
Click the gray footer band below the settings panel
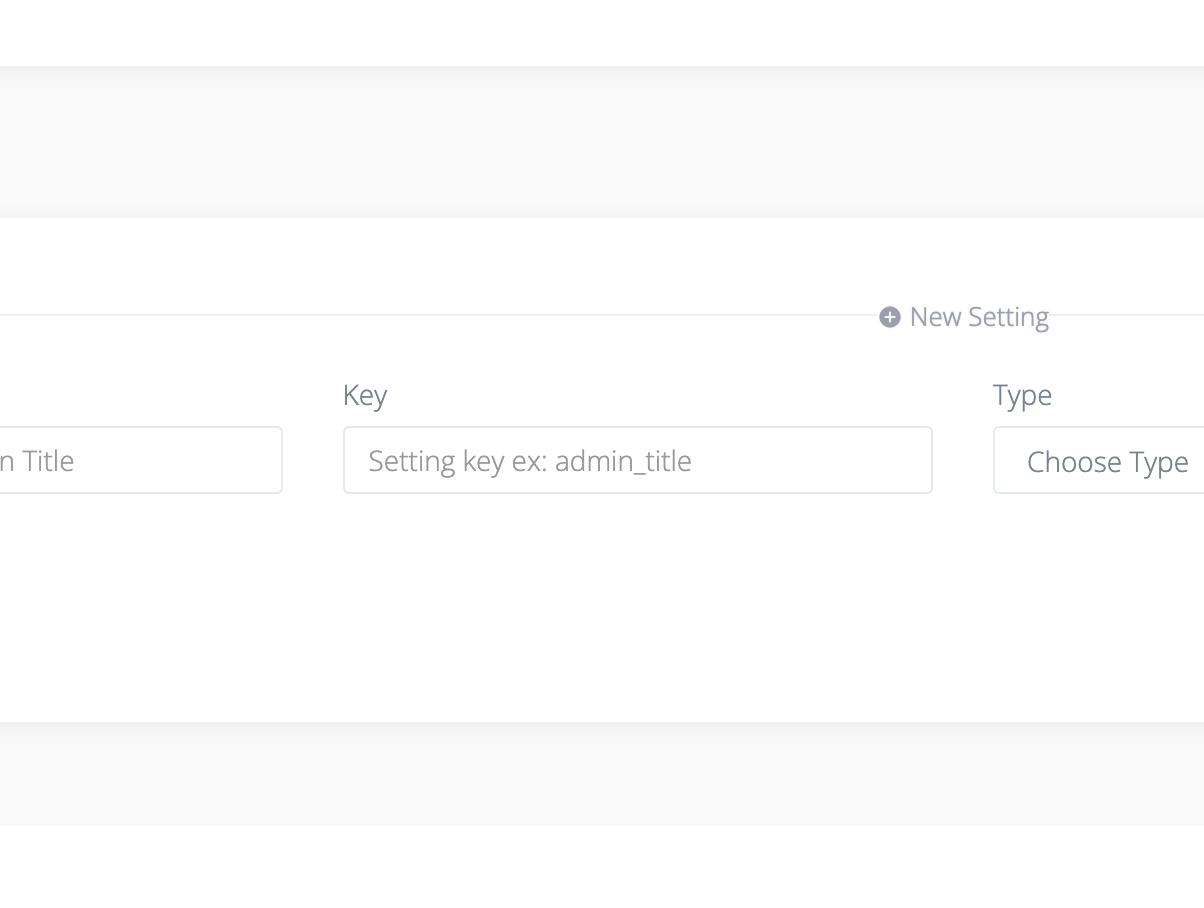(600, 774)
